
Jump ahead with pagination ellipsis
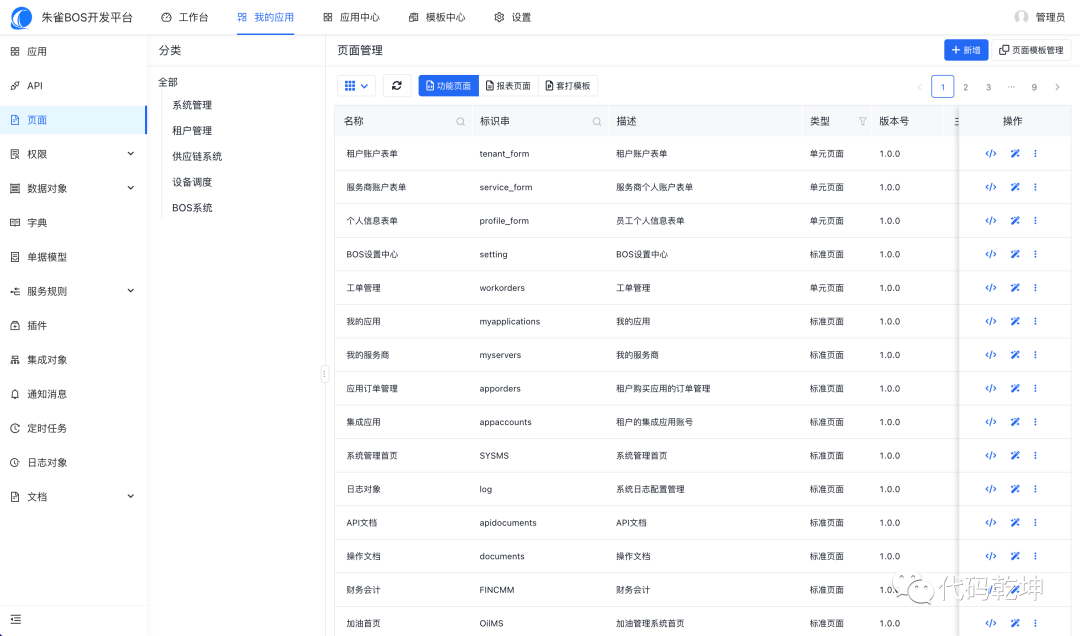(1011, 87)
